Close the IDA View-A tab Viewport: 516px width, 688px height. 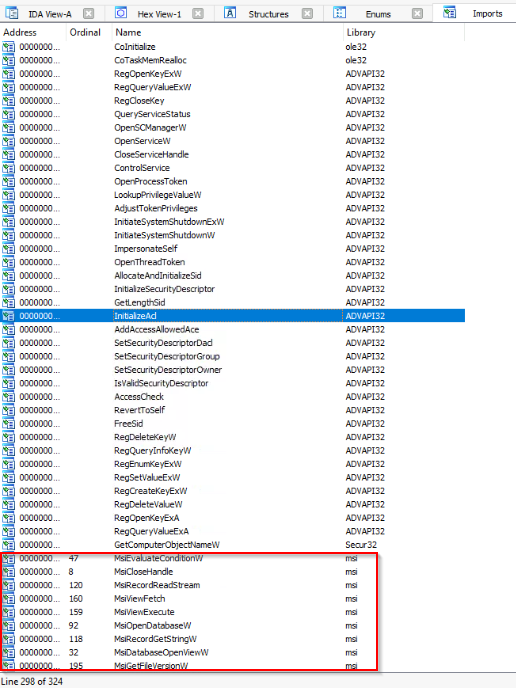coord(89,14)
